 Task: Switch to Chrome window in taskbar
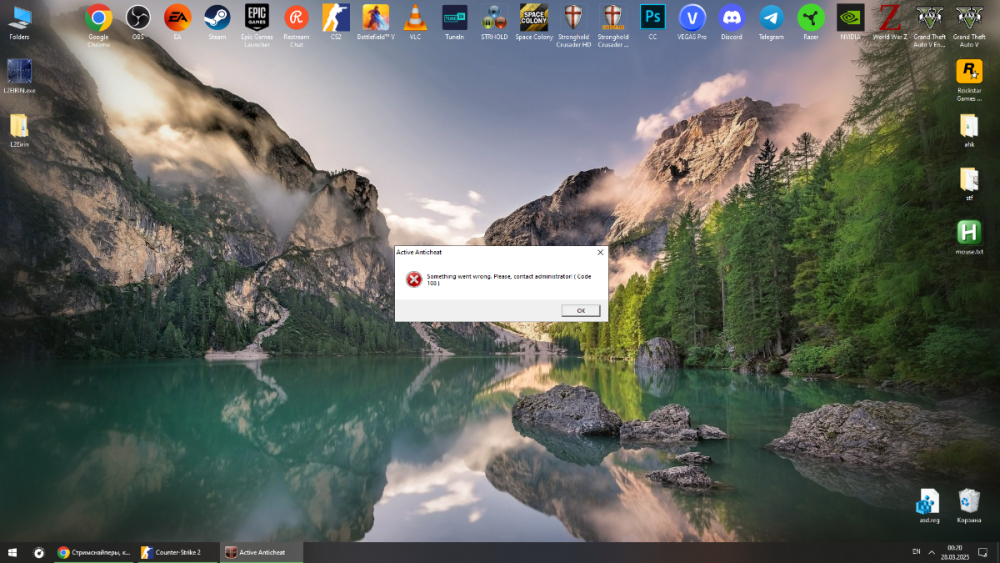(x=94, y=552)
